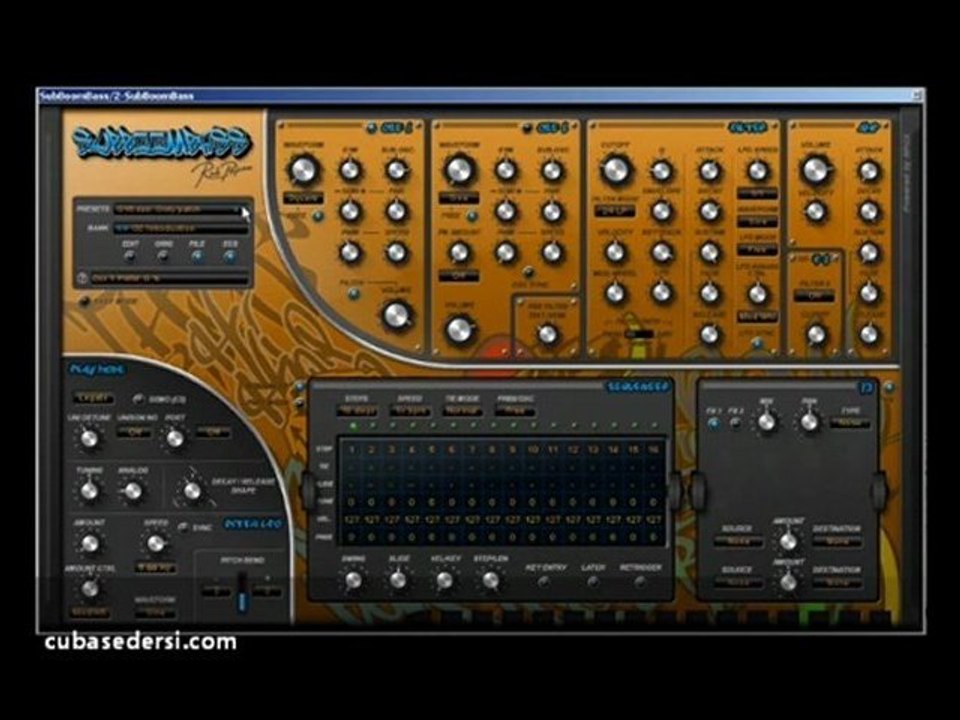
Task: Toggle the filter LFO Sync LED
Action: (757, 343)
